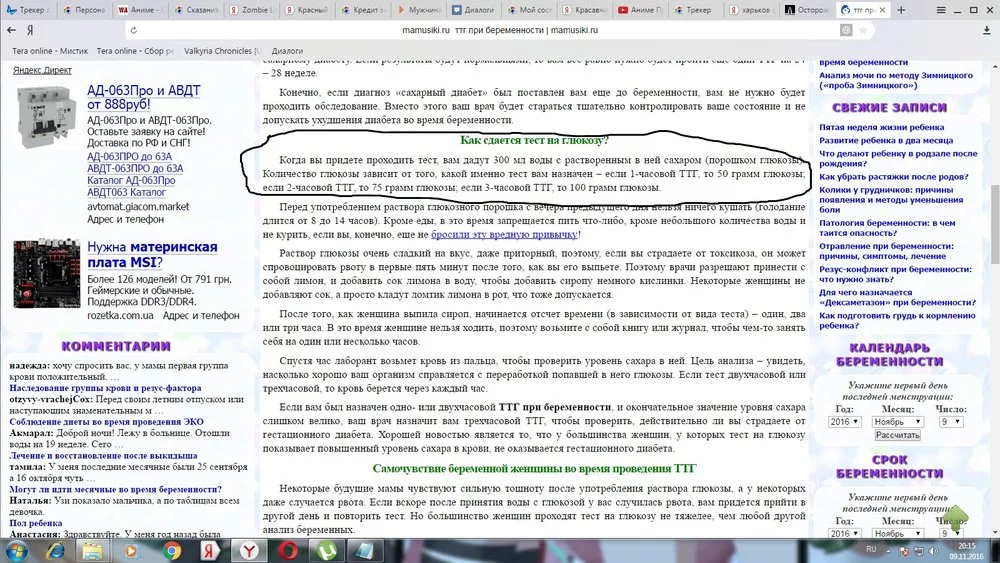Select the day dropdown under Календарь беременности
The height and width of the screenshot is (563, 1000).
[950, 421]
